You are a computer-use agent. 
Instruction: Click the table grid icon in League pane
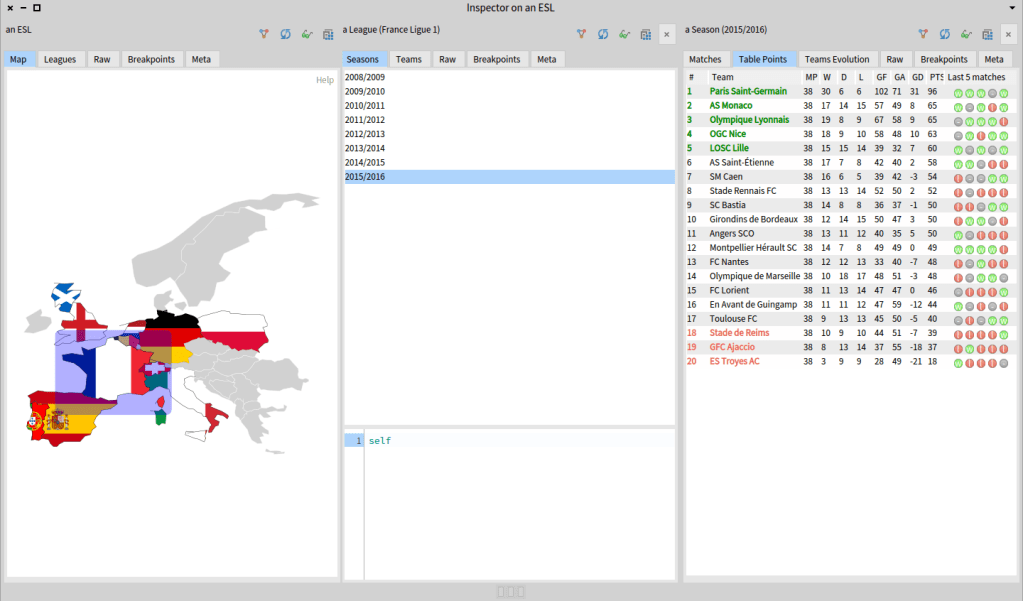pyautogui.click(x=646, y=34)
